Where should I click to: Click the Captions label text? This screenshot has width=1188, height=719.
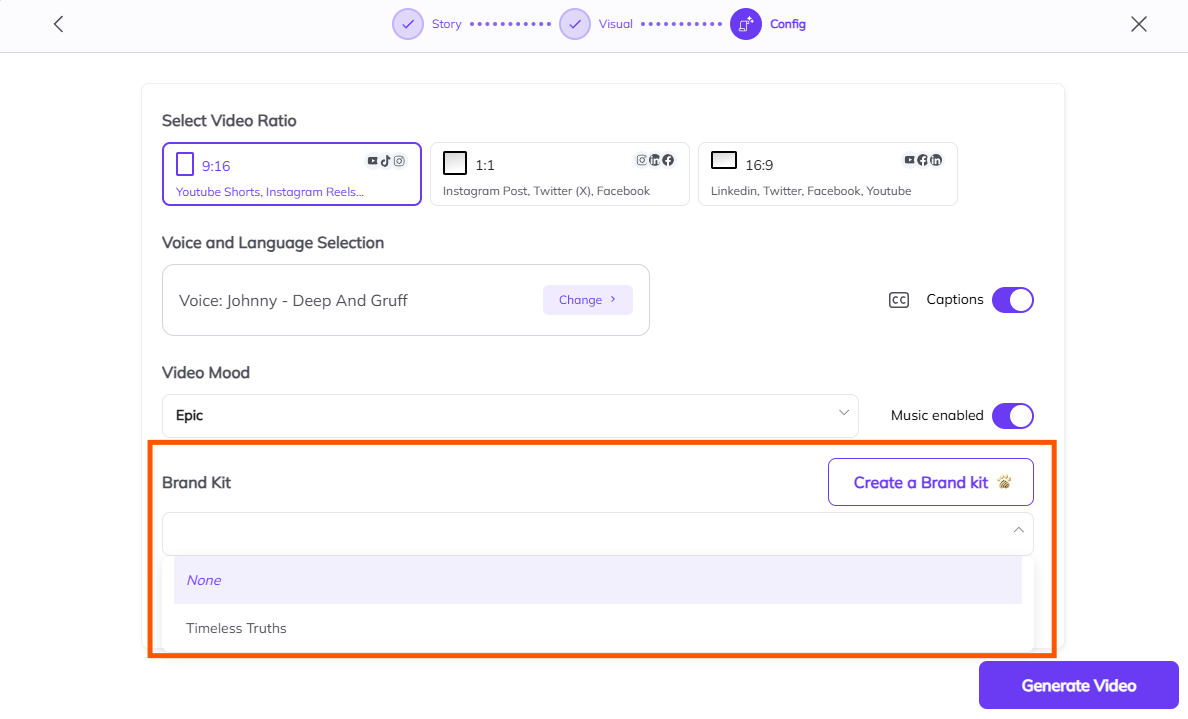tap(955, 299)
